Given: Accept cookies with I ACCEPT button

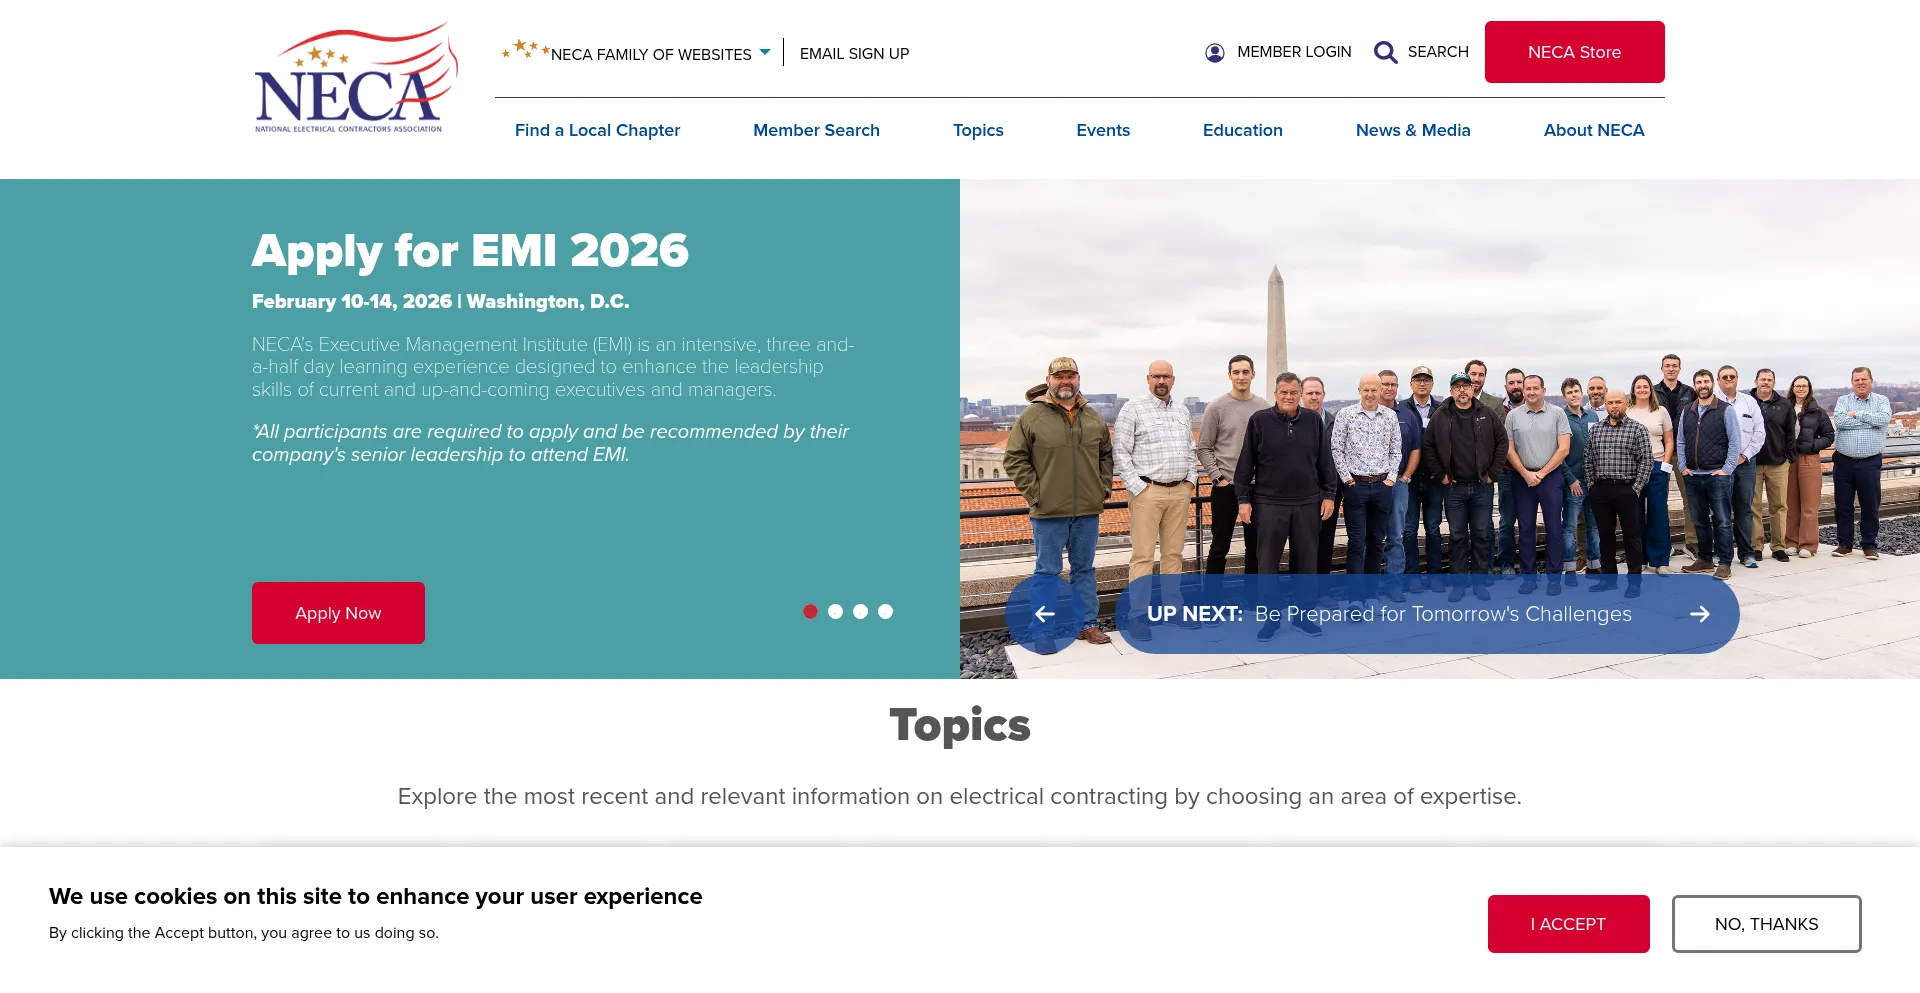Looking at the screenshot, I should [1568, 923].
